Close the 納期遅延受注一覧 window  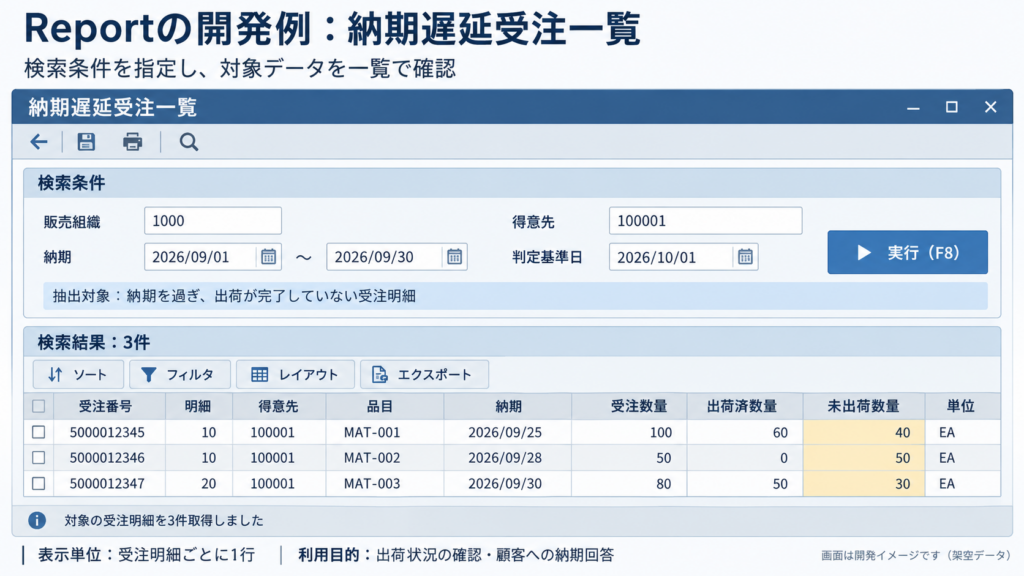[991, 107]
